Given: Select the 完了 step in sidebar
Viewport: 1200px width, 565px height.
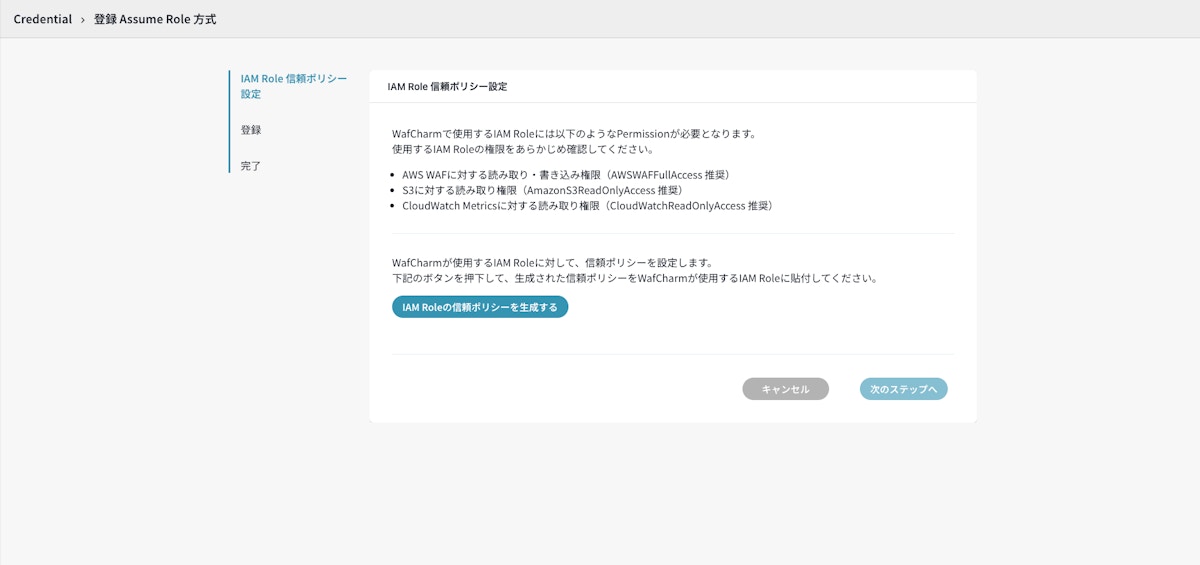Looking at the screenshot, I should (x=251, y=166).
